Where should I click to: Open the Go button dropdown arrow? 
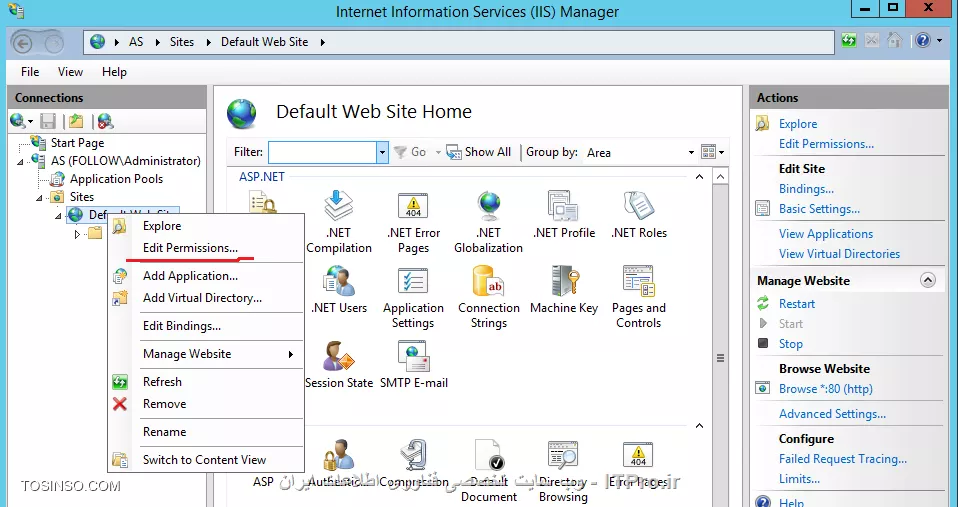pos(438,152)
